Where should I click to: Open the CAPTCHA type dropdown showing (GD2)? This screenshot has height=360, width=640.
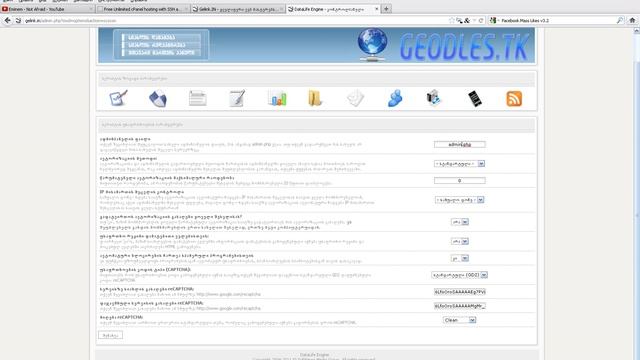pyautogui.click(x=460, y=275)
